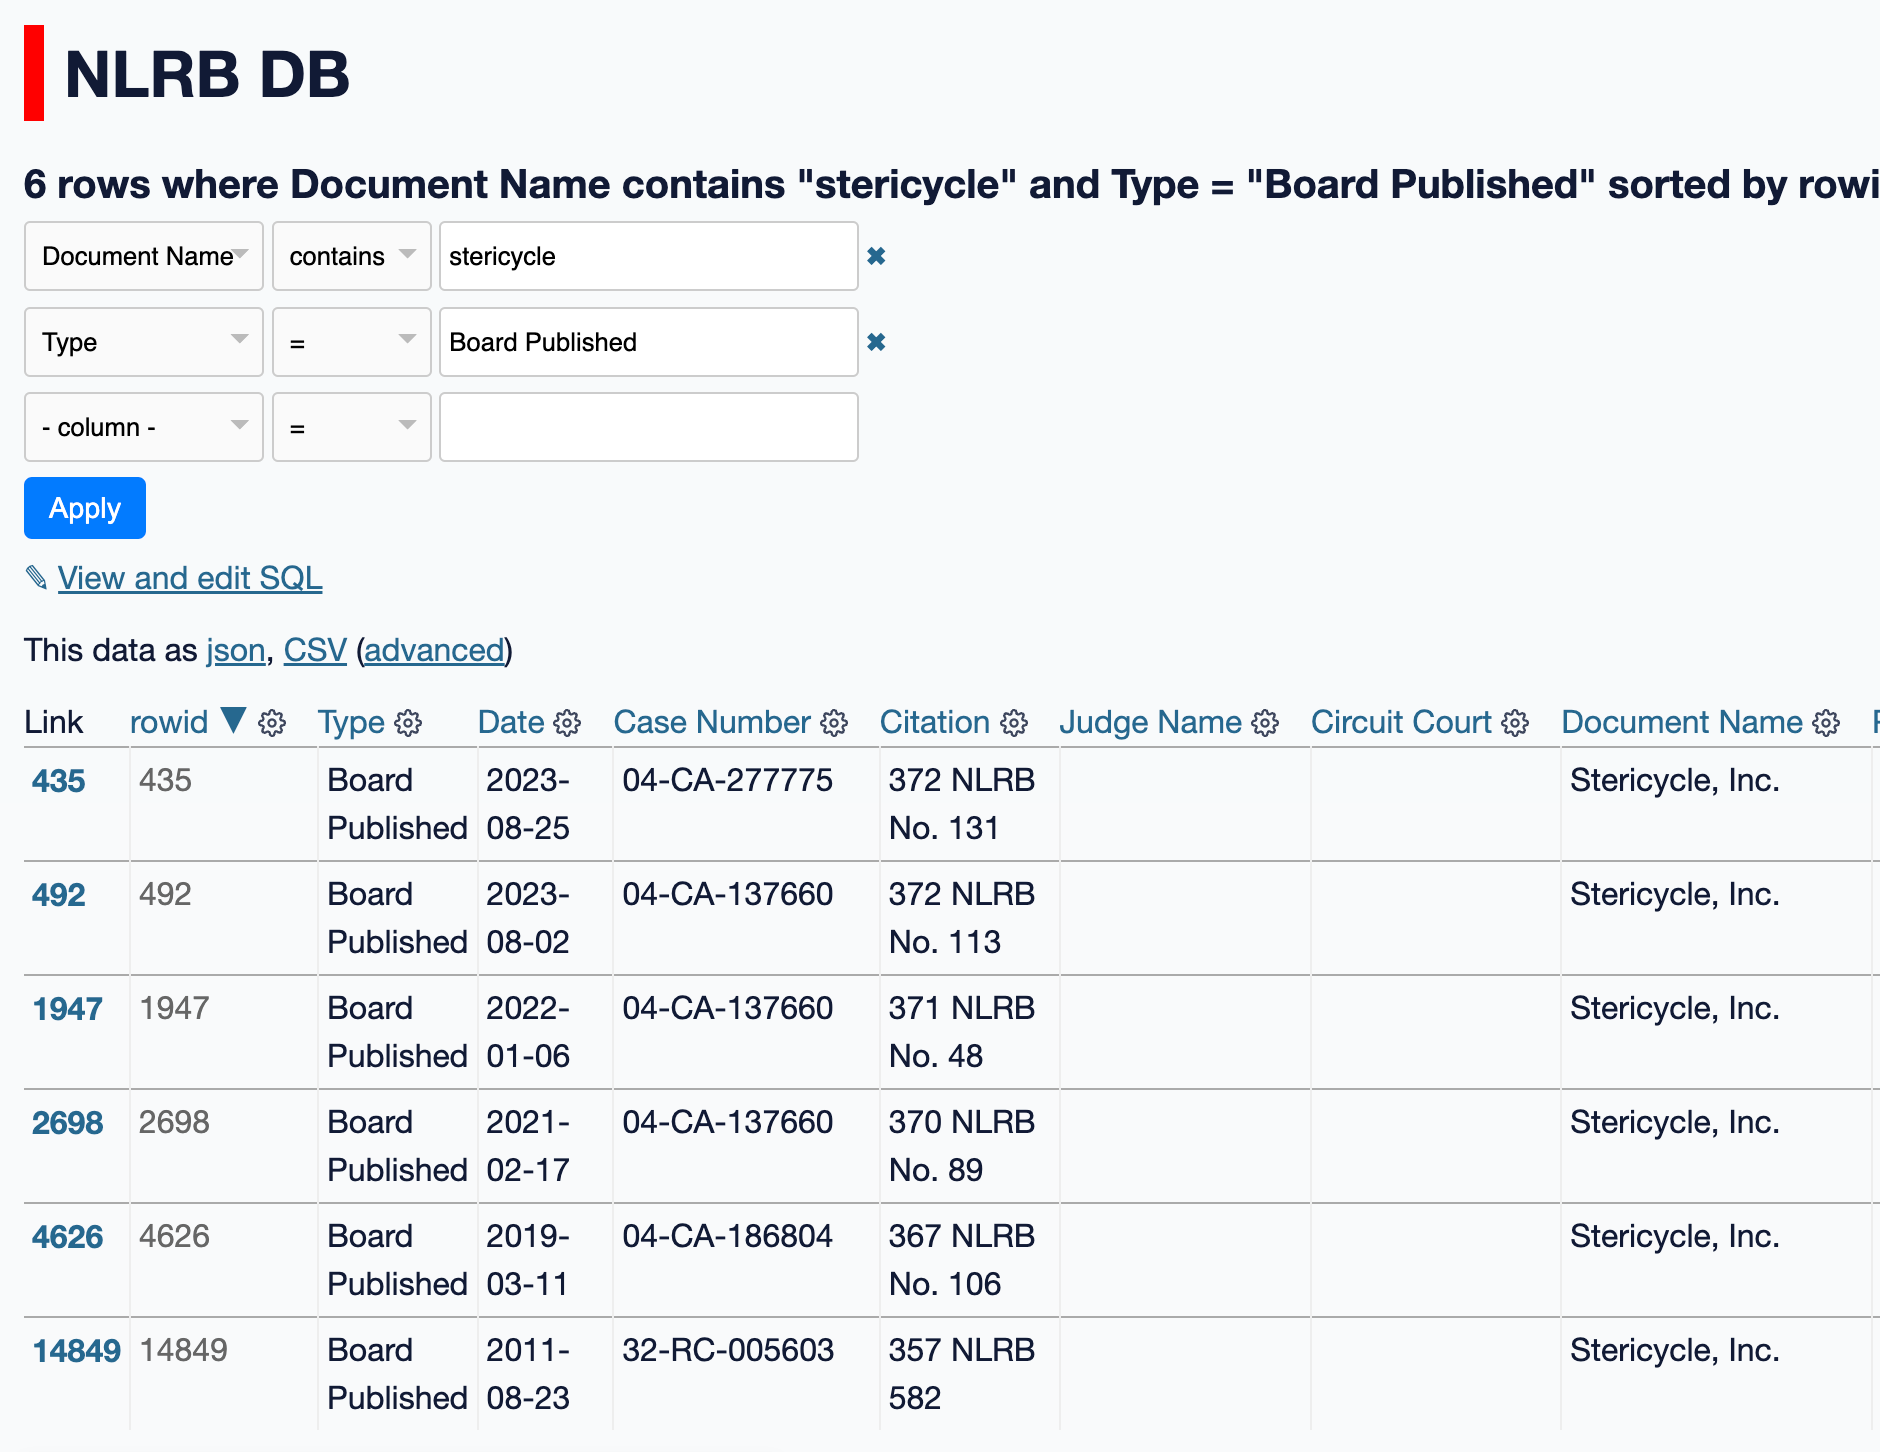Download data as json
This screenshot has height=1452, width=1880.
[236, 650]
